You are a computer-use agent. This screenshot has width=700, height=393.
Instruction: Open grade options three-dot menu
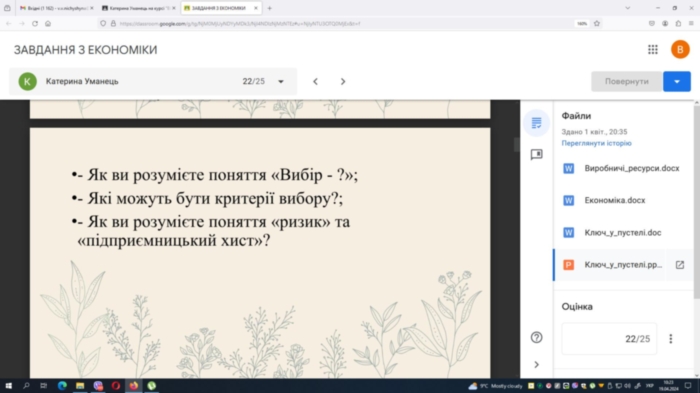point(671,339)
